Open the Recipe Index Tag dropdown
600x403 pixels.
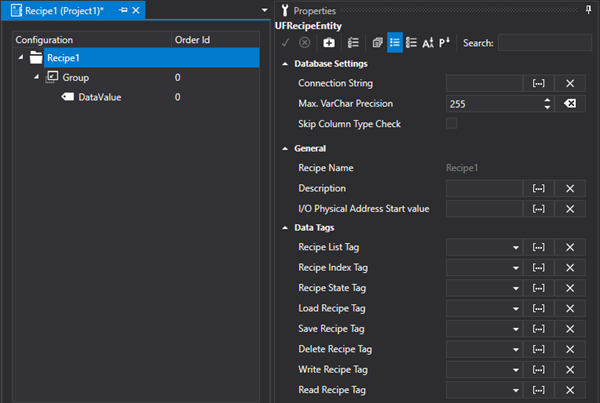[x=516, y=268]
